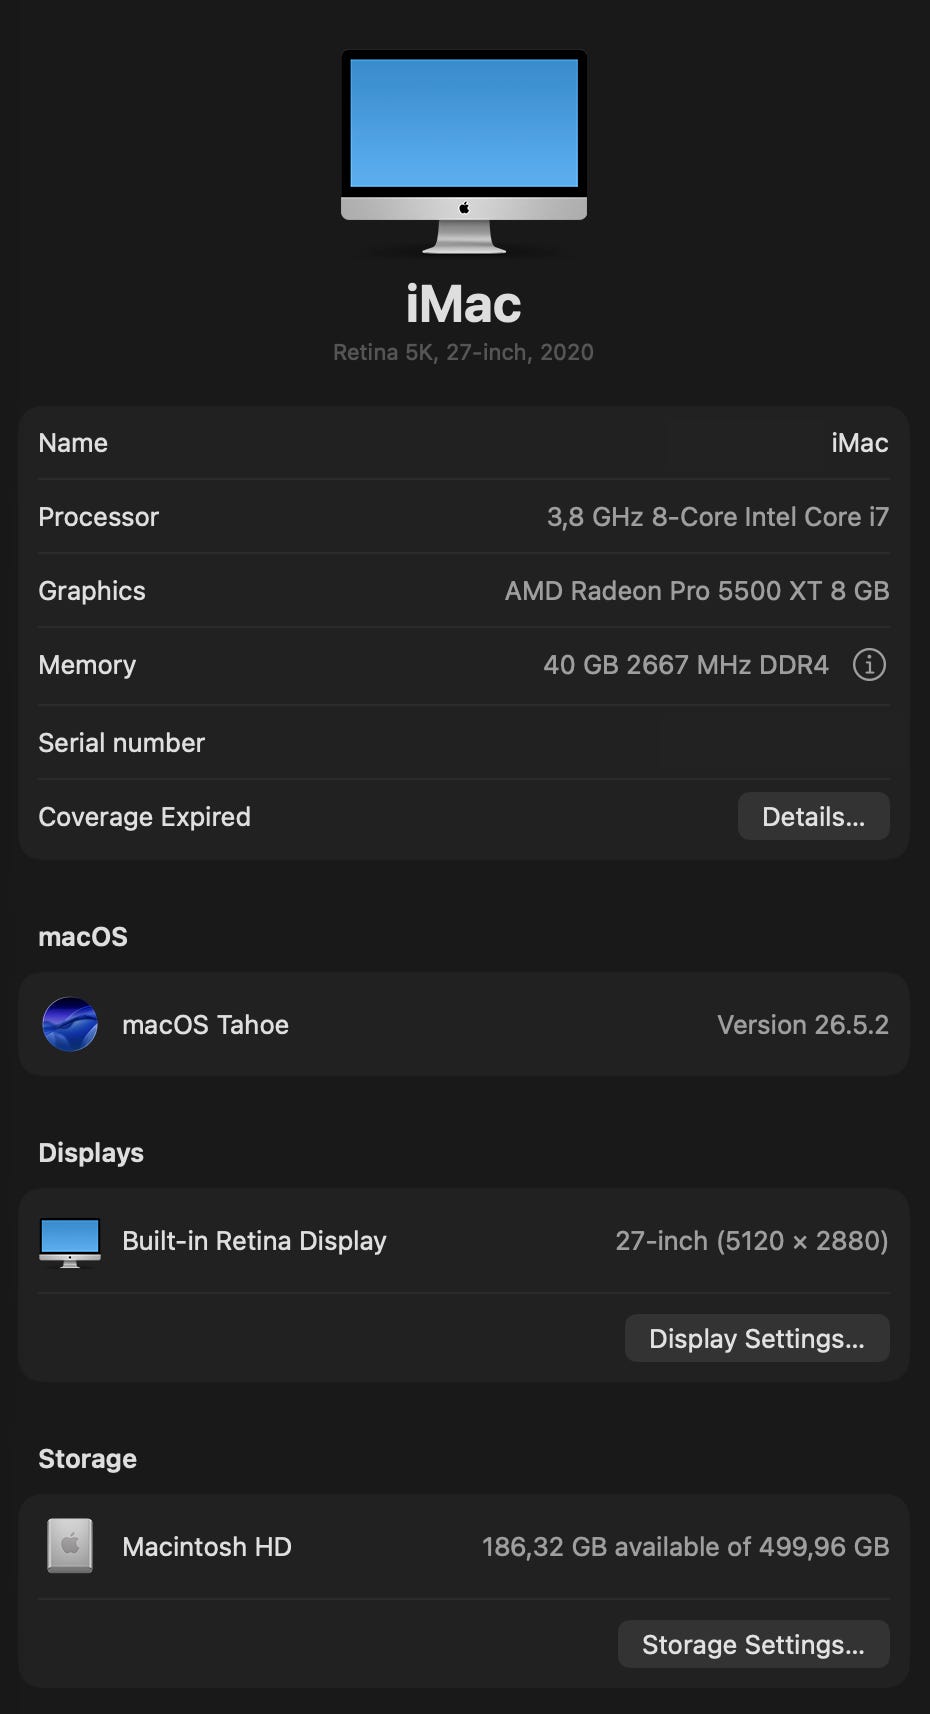Open coverage Details button
This screenshot has height=1714, width=930.
(813, 816)
